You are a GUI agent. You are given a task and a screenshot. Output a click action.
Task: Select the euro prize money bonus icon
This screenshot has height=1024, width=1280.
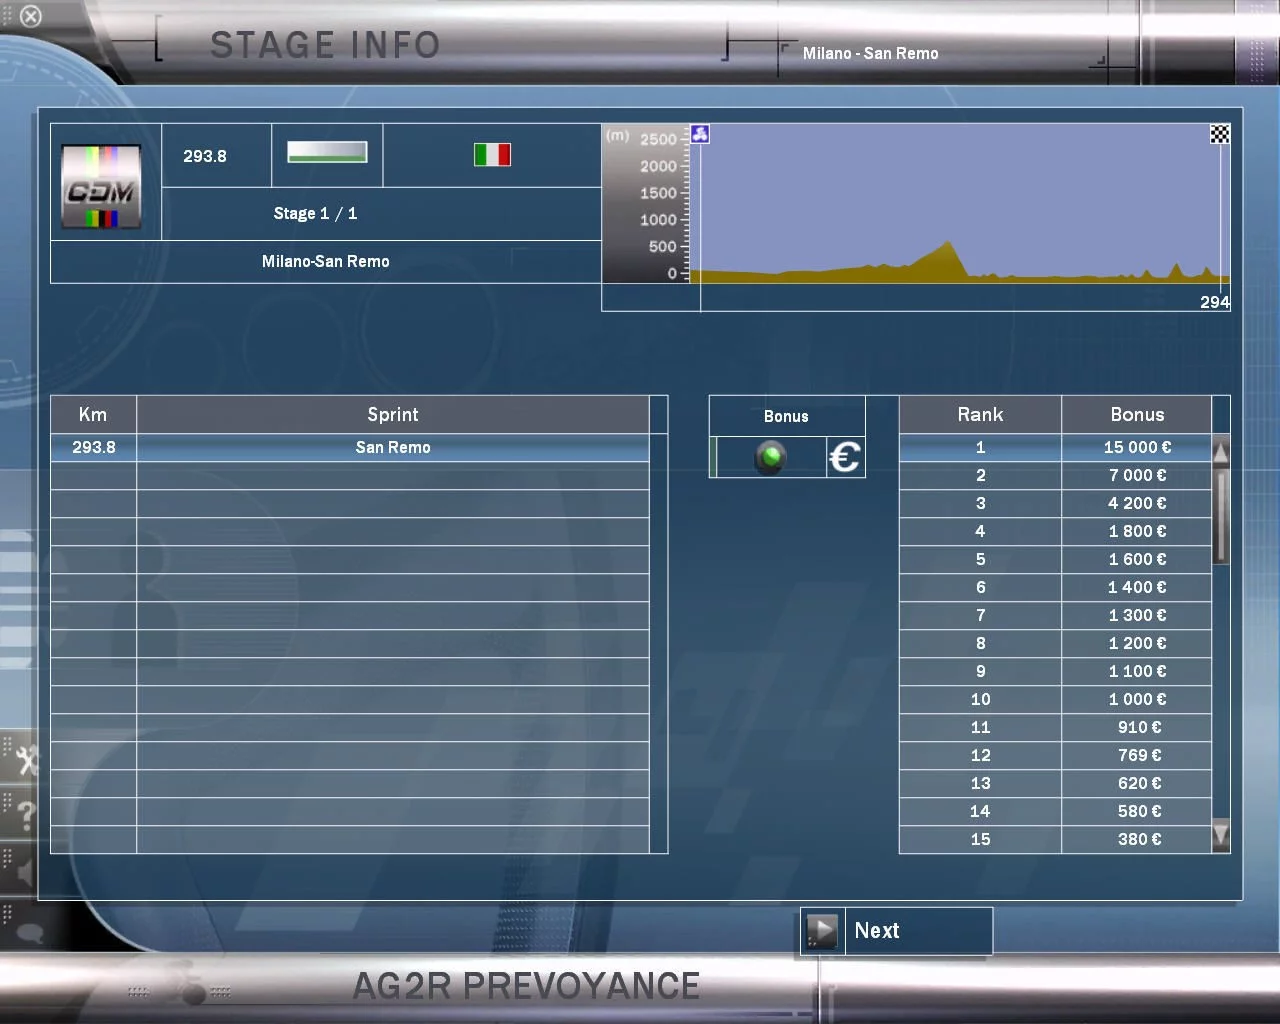(845, 457)
